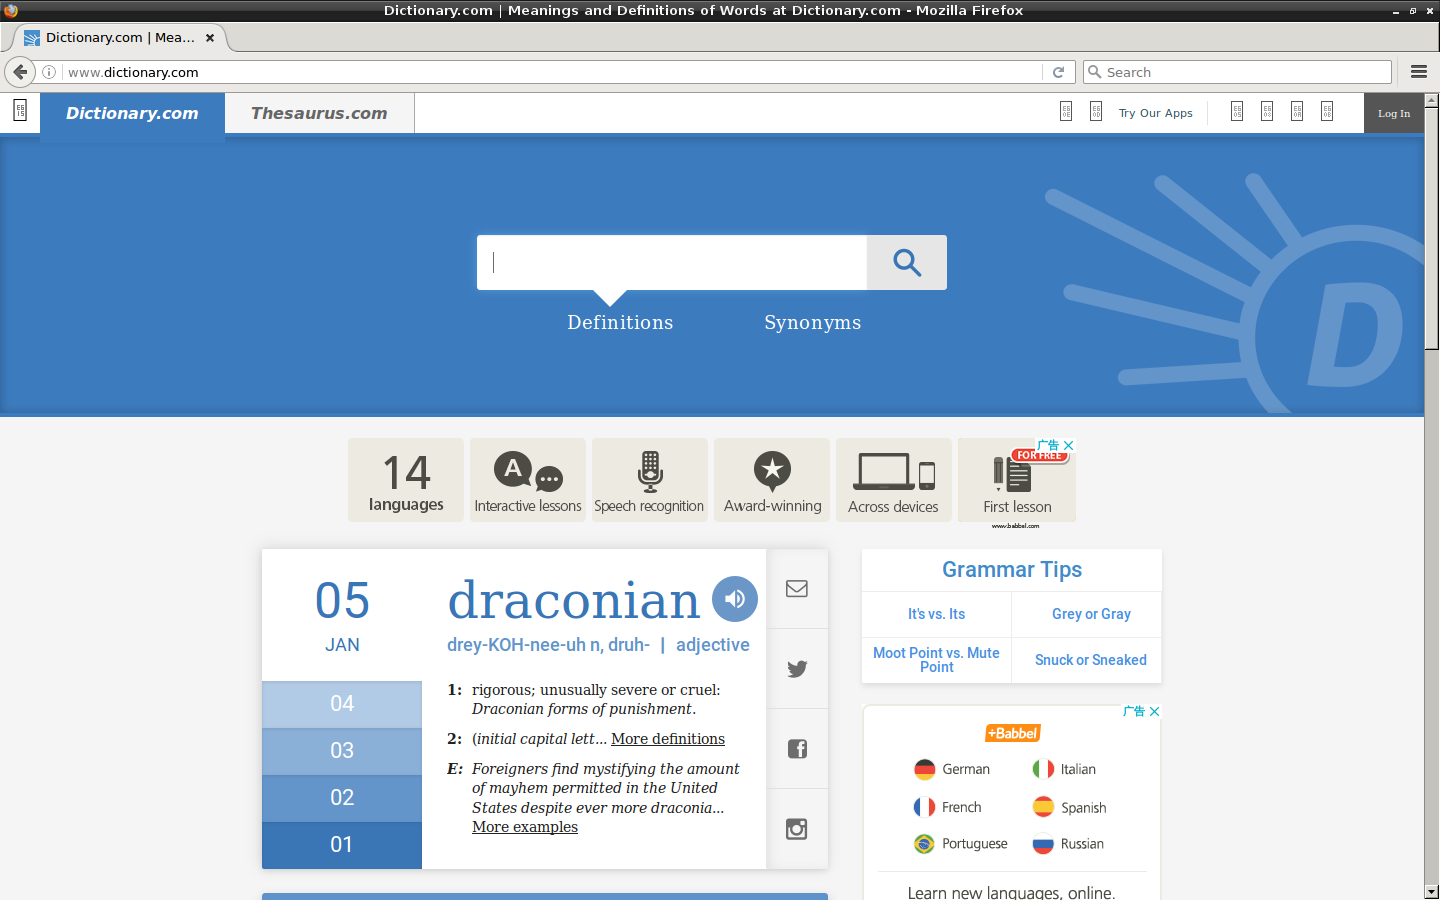This screenshot has width=1440, height=900.
Task: Show site identity info icon
Action: [49, 72]
